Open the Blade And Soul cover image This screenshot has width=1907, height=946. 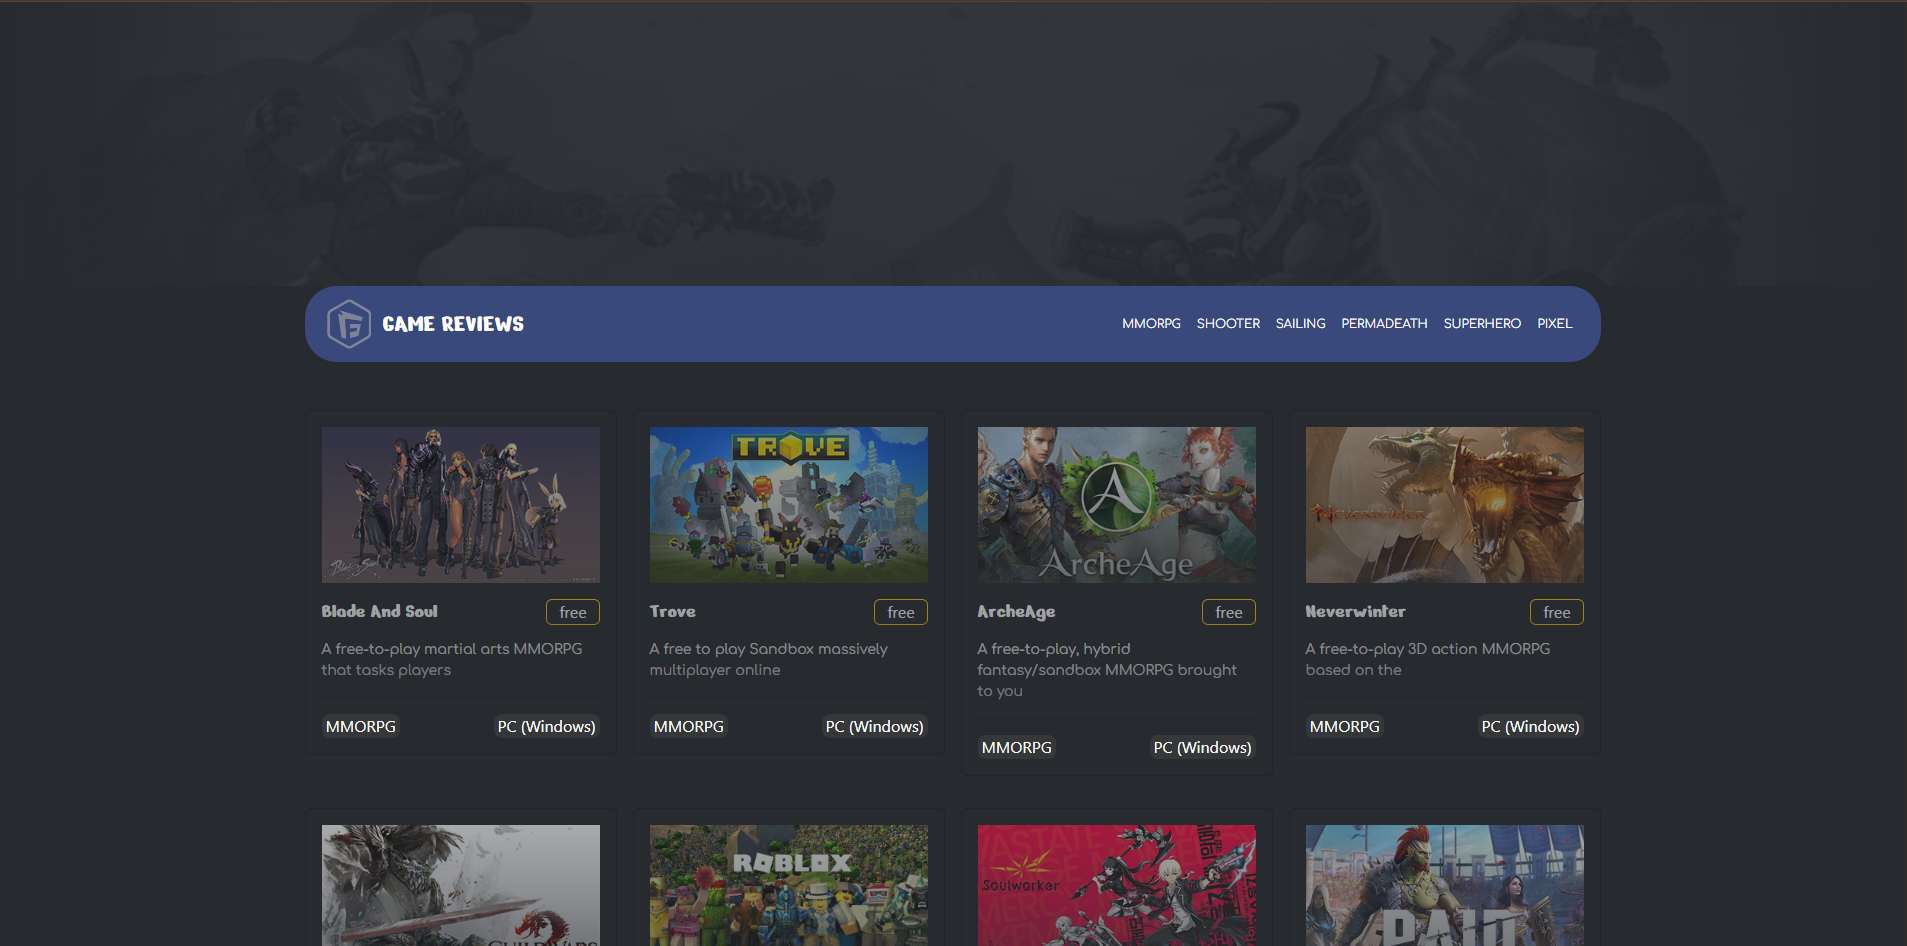pyautogui.click(x=461, y=505)
